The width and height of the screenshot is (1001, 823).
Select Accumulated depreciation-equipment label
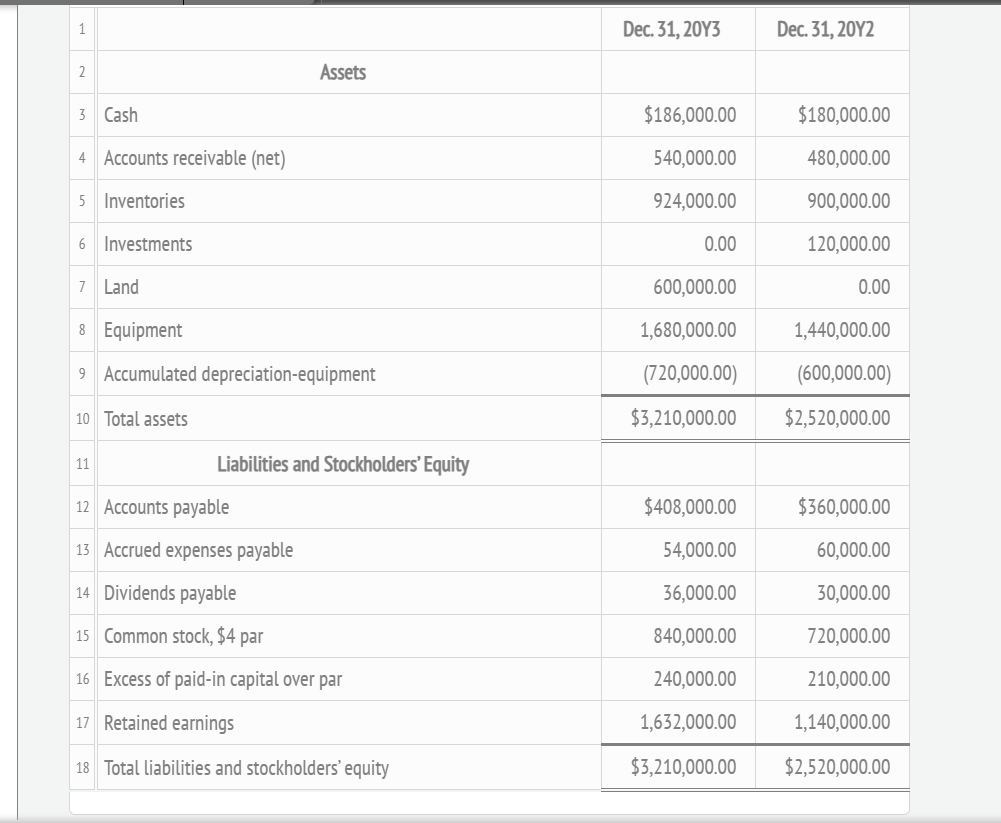[239, 374]
